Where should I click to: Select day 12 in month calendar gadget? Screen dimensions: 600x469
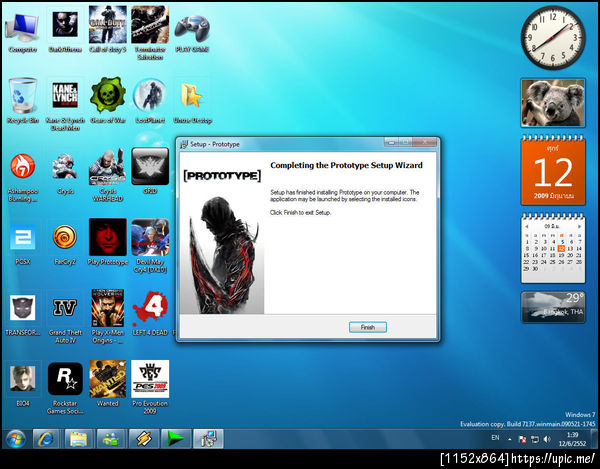[561, 249]
